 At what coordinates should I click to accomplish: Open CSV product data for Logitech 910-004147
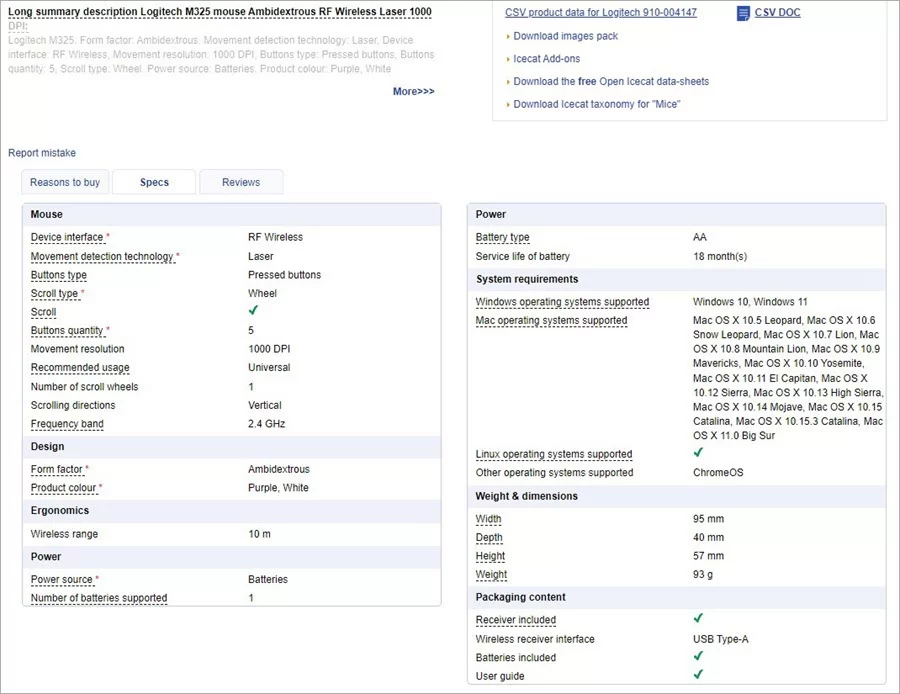[600, 12]
